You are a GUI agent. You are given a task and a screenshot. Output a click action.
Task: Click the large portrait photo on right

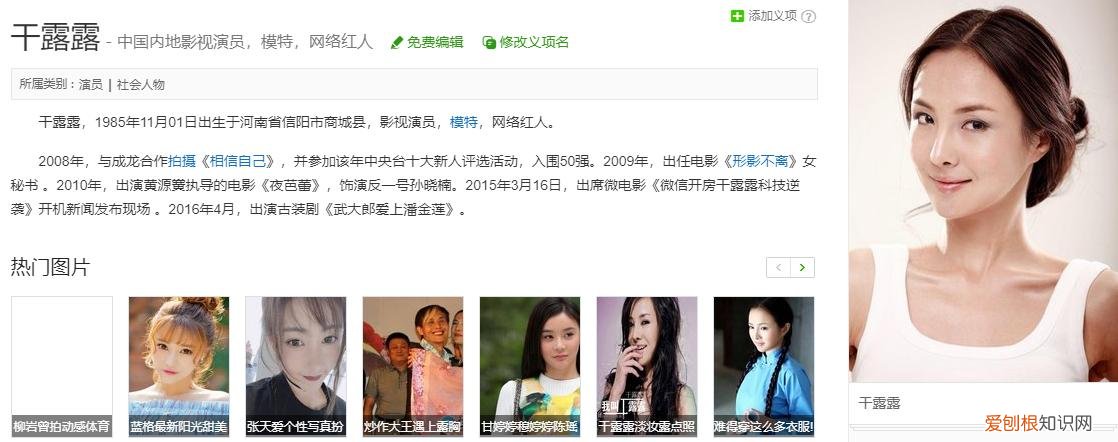pyautogui.click(x=983, y=191)
